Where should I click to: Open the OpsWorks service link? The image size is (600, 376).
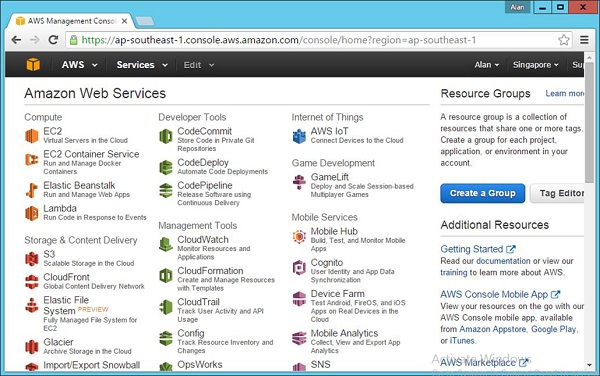click(x=199, y=364)
